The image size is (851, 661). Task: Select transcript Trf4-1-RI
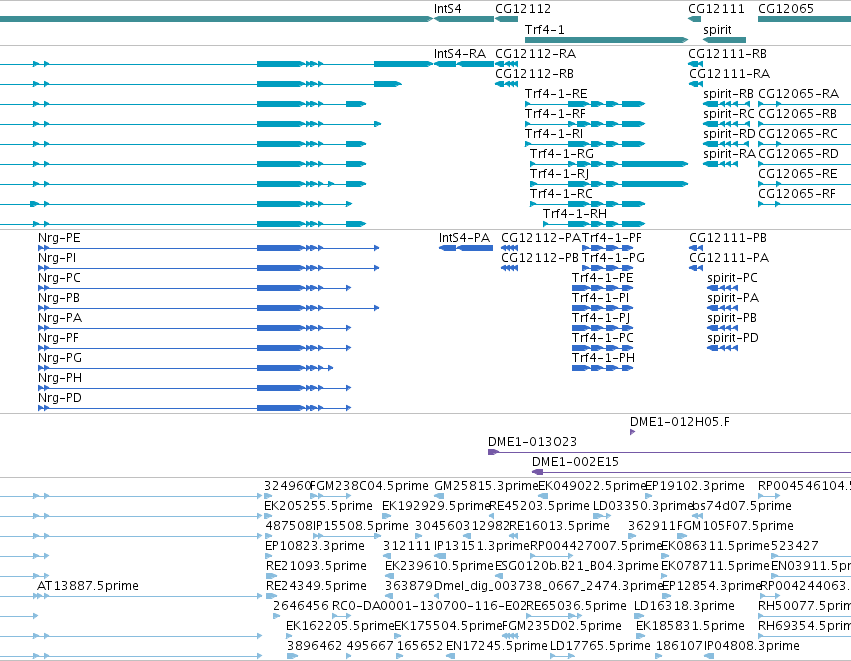point(554,134)
